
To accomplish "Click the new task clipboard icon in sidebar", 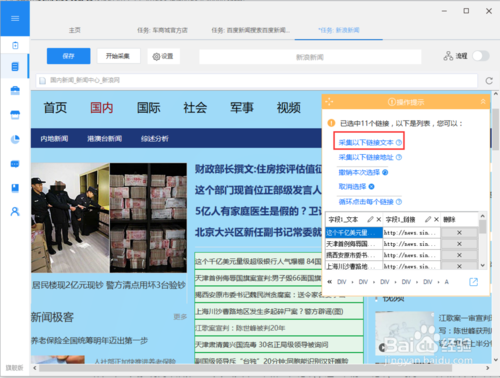I will click(x=15, y=45).
